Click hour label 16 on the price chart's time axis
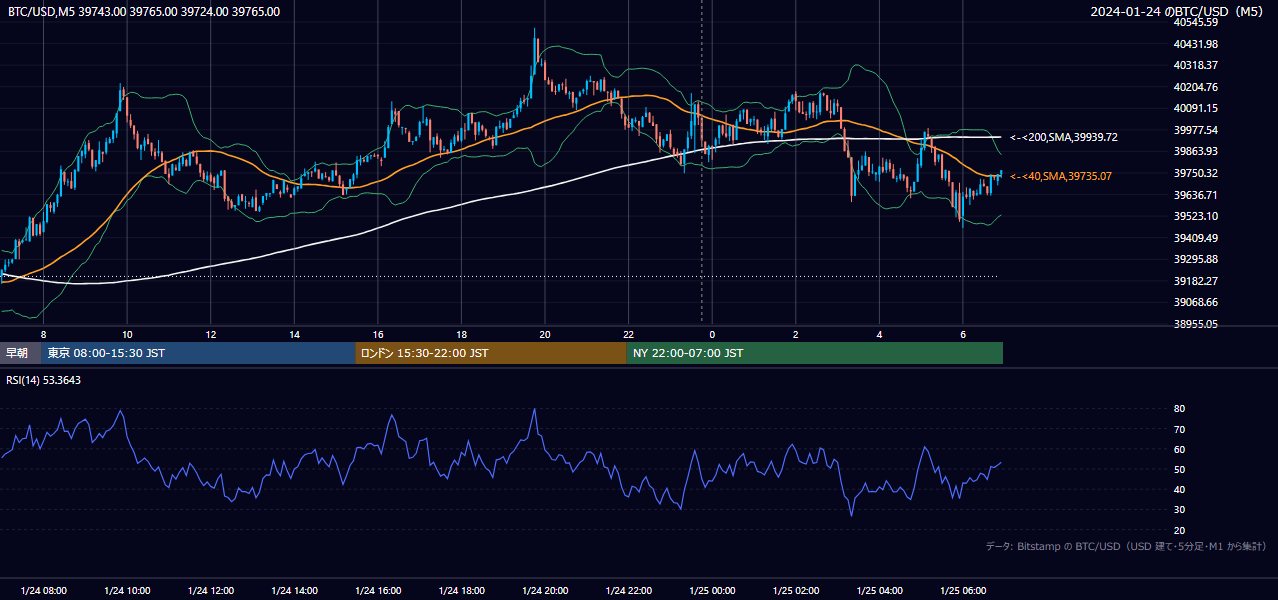This screenshot has width=1278, height=600. click(x=378, y=334)
